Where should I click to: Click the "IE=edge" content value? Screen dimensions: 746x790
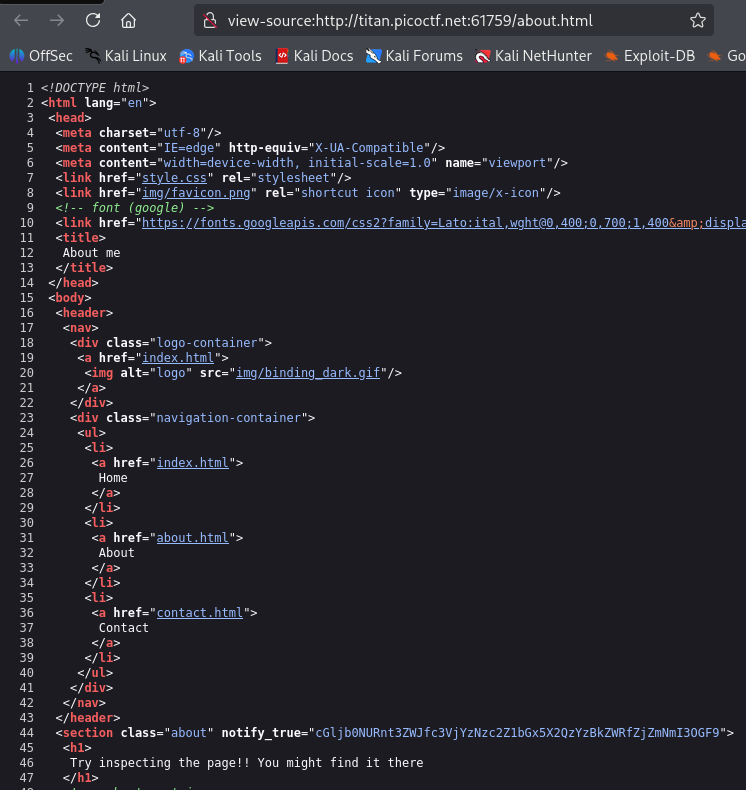tap(189, 148)
